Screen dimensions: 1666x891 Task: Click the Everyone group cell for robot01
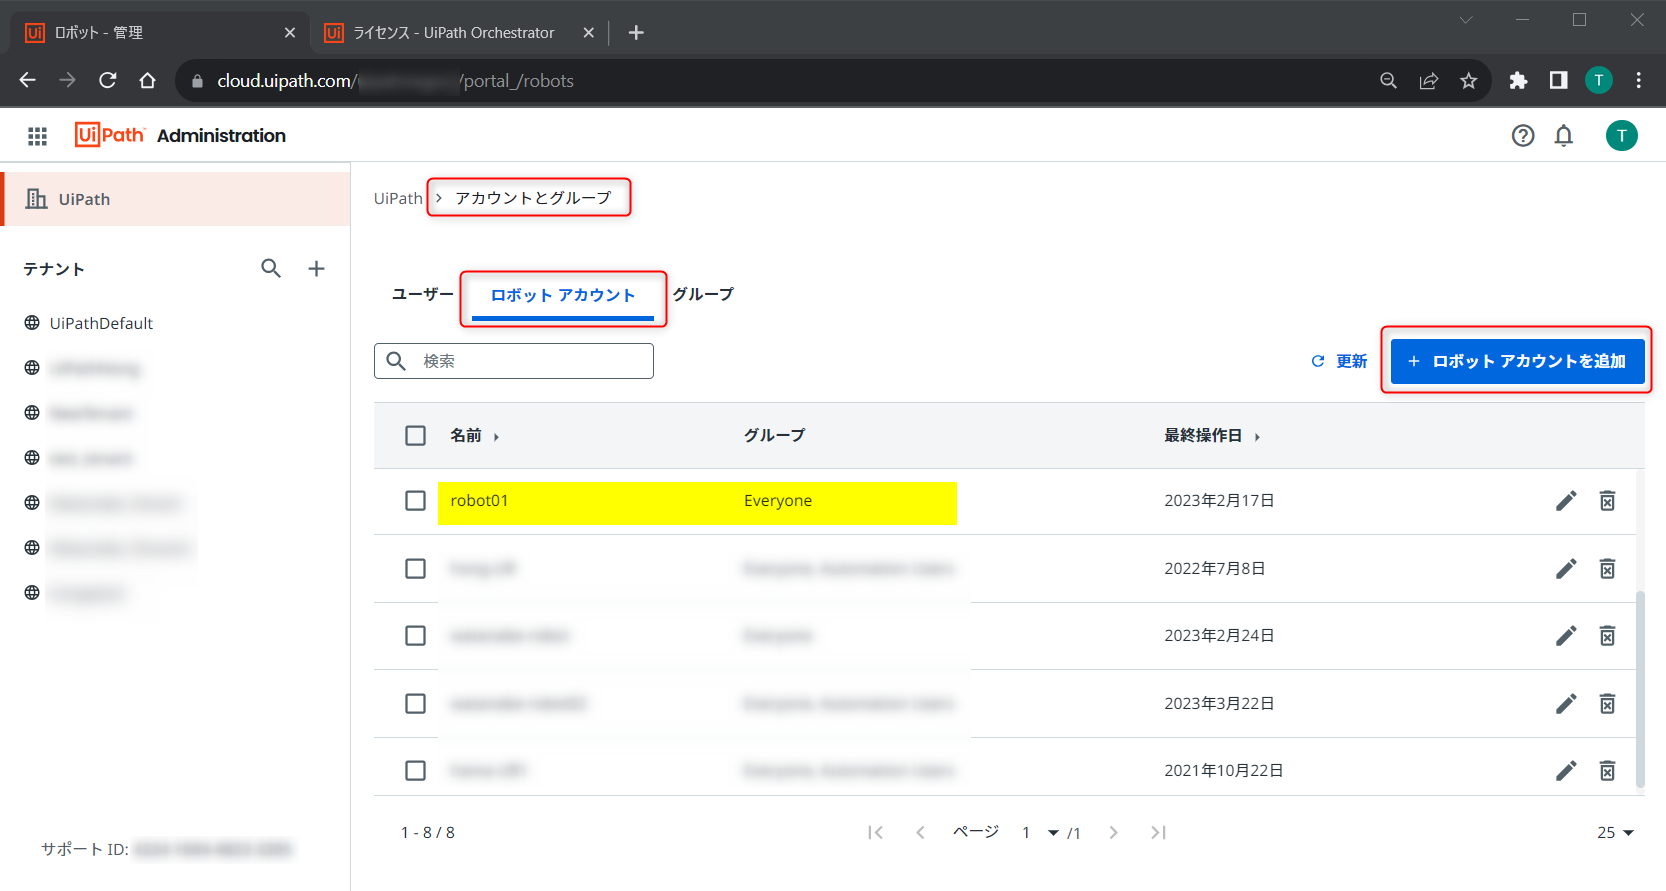tap(778, 501)
